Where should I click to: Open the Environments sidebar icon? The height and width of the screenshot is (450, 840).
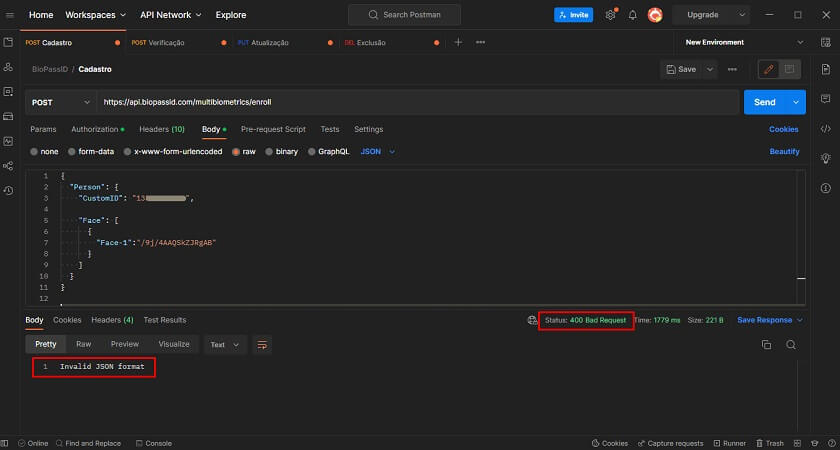[x=8, y=92]
